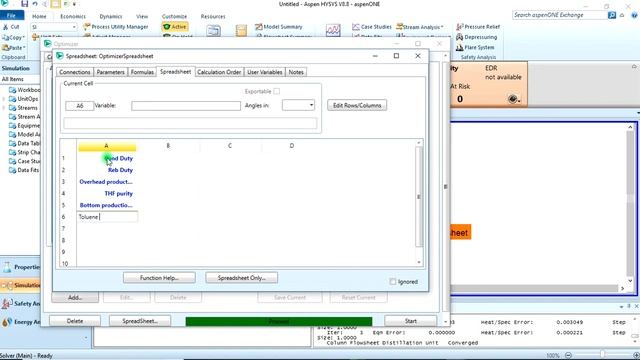This screenshot has width=640, height=360.
Task: Open the Customize ribbon tab
Action: pyautogui.click(x=174, y=16)
